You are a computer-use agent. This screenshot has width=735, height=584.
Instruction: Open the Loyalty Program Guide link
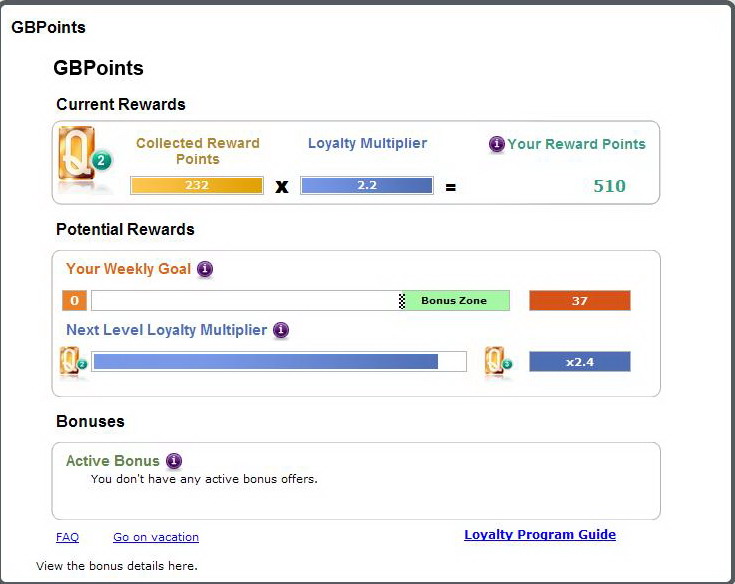[x=540, y=534]
